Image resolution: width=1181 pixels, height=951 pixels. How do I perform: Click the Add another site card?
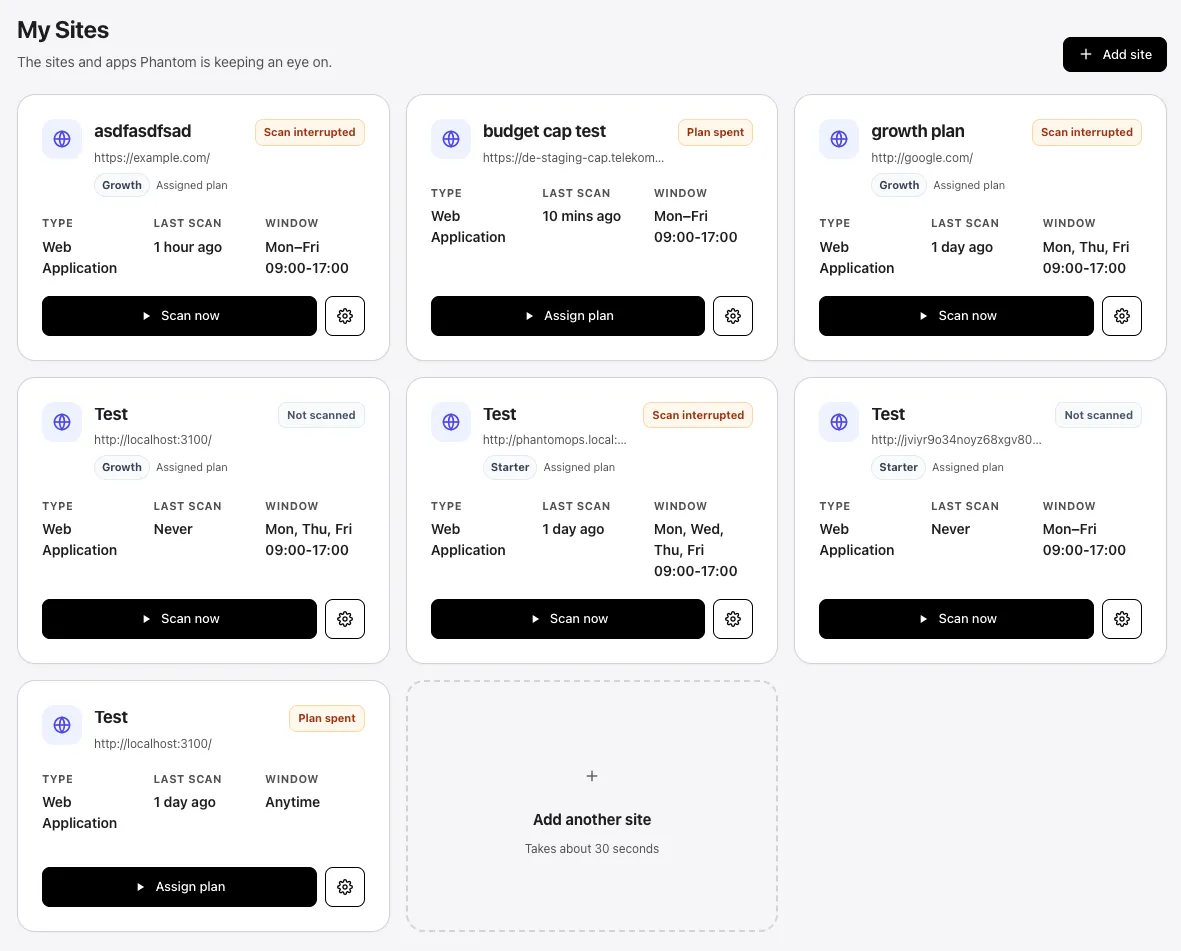591,805
